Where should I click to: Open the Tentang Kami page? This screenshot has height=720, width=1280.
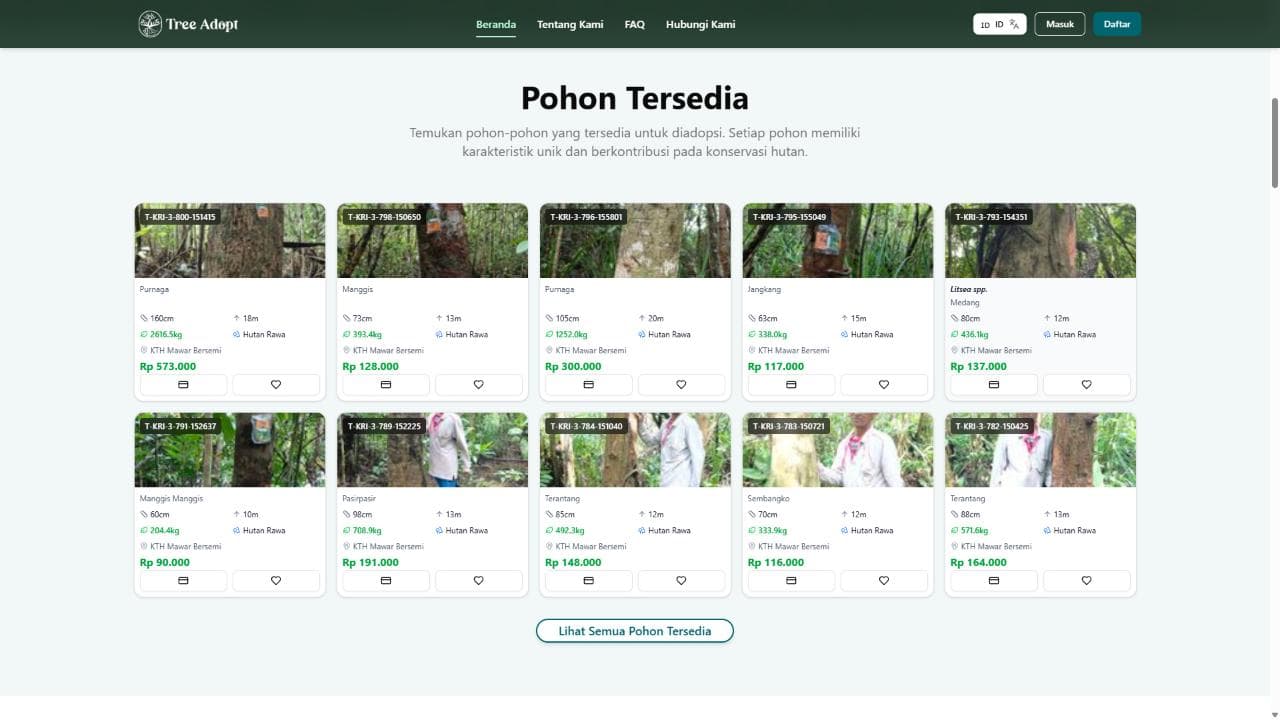tap(570, 24)
